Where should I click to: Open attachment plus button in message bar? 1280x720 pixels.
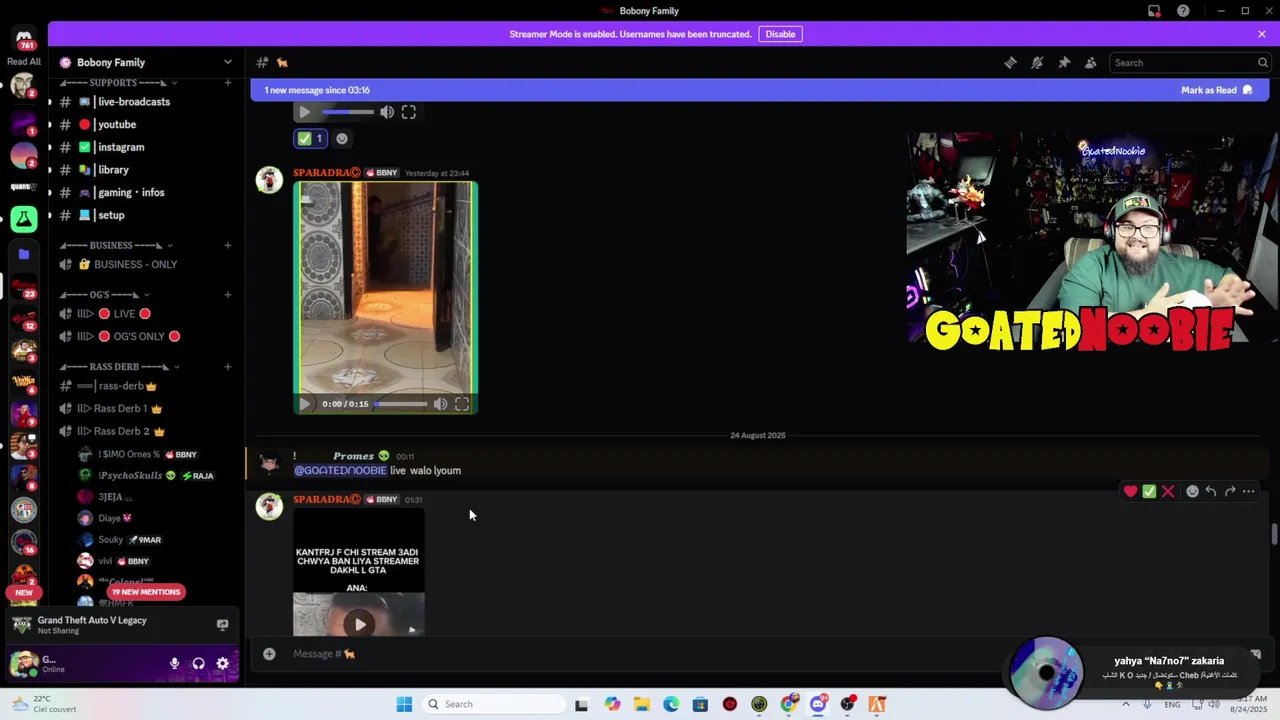click(269, 654)
